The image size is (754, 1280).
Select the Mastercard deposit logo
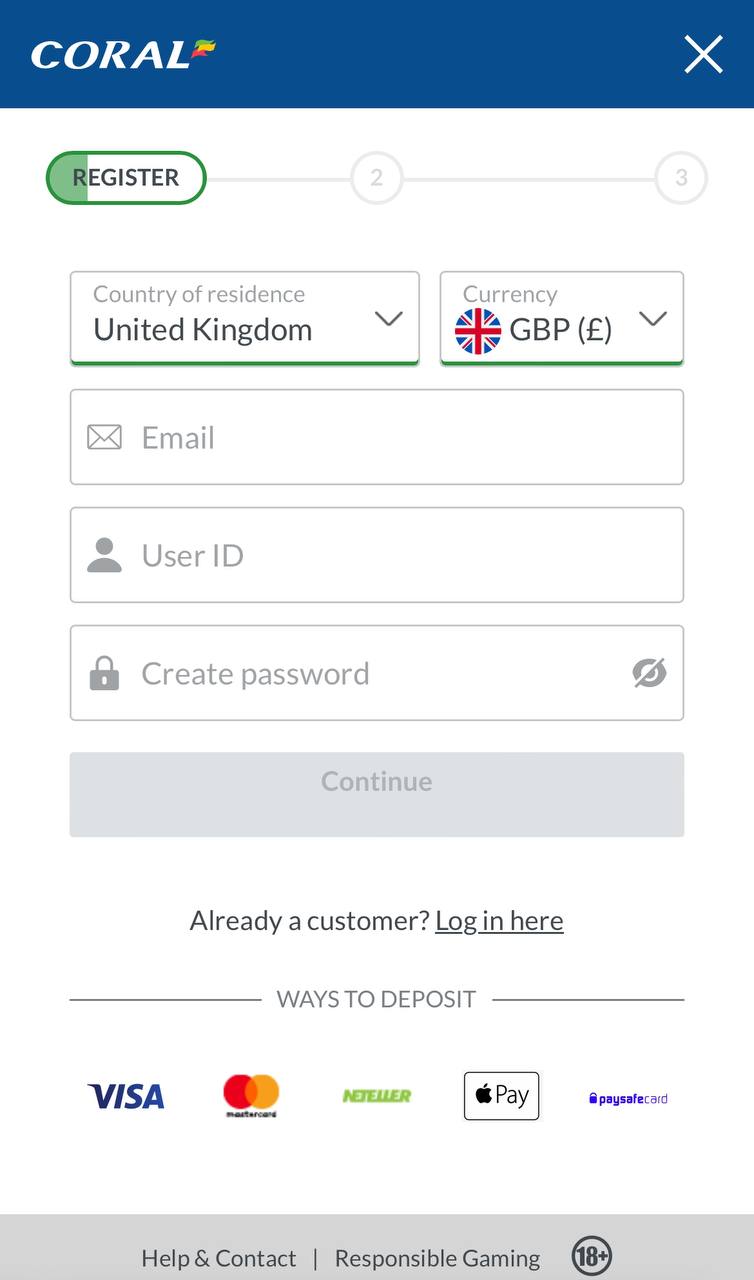click(x=251, y=1096)
